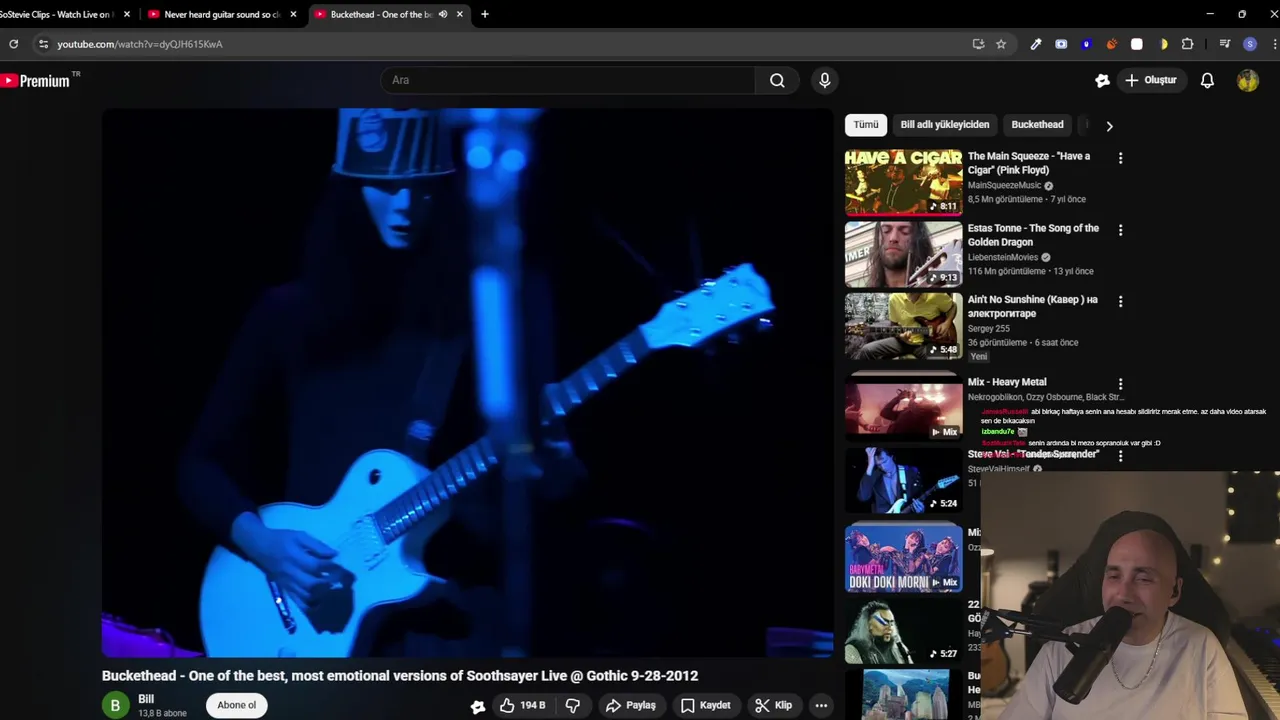This screenshot has height=720, width=1280.
Task: Click title Estas Tonne Song of Golden Dragon
Action: (x=1033, y=235)
